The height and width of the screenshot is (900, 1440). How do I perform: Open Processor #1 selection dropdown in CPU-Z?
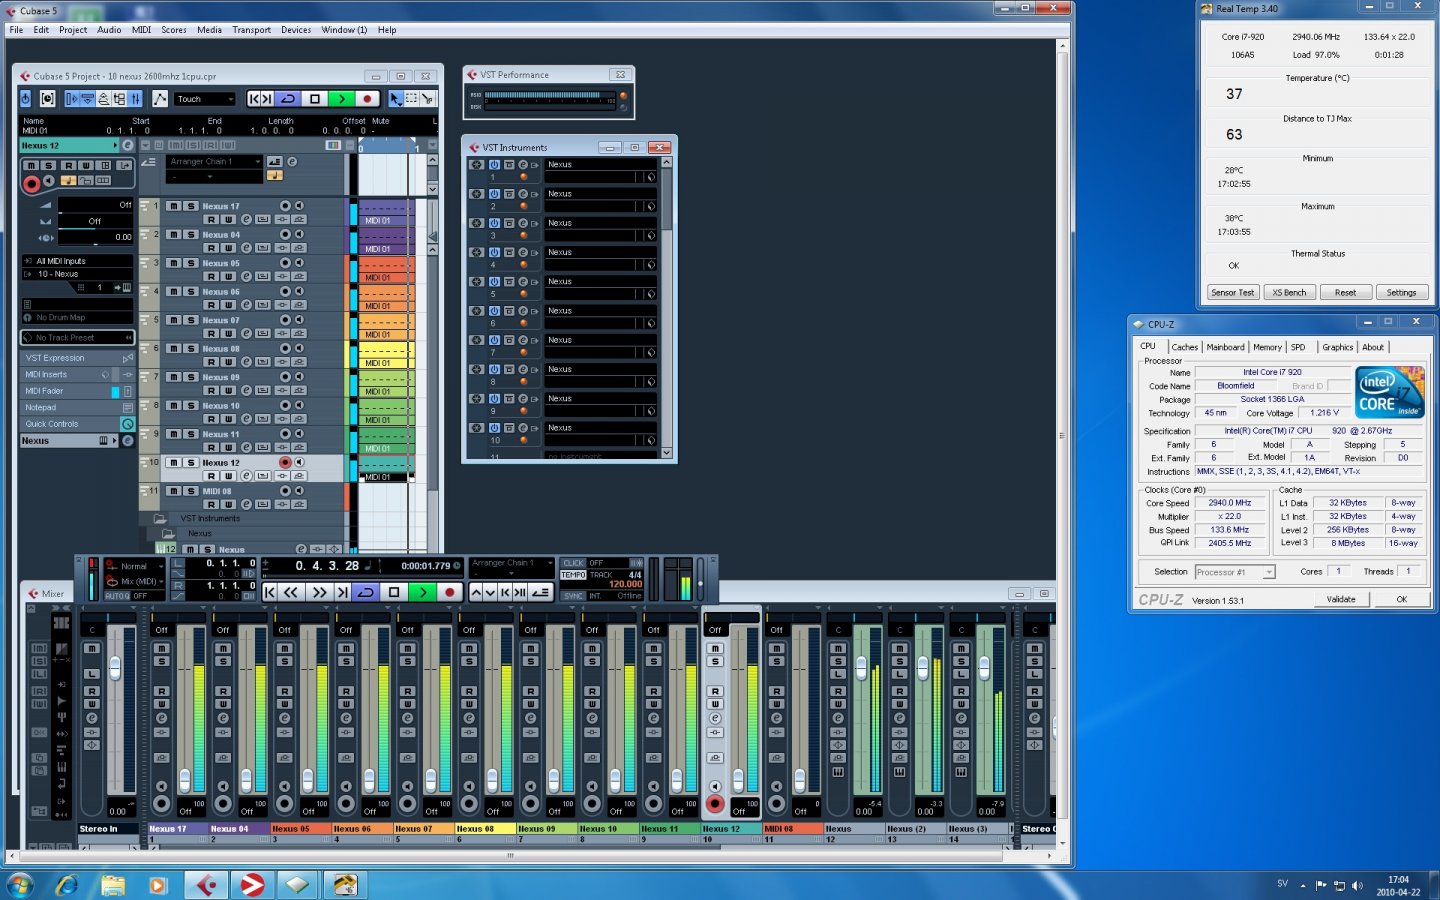point(1235,572)
